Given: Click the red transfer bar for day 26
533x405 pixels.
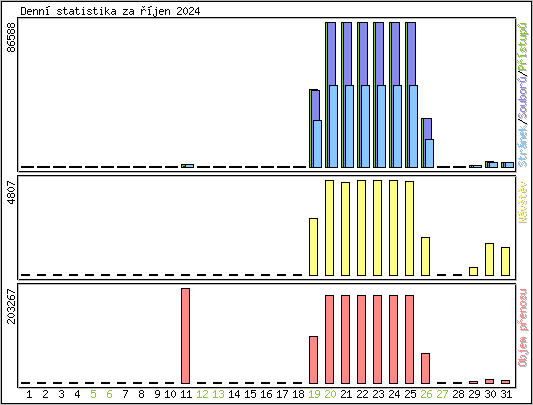Looking at the screenshot, I should point(425,369).
